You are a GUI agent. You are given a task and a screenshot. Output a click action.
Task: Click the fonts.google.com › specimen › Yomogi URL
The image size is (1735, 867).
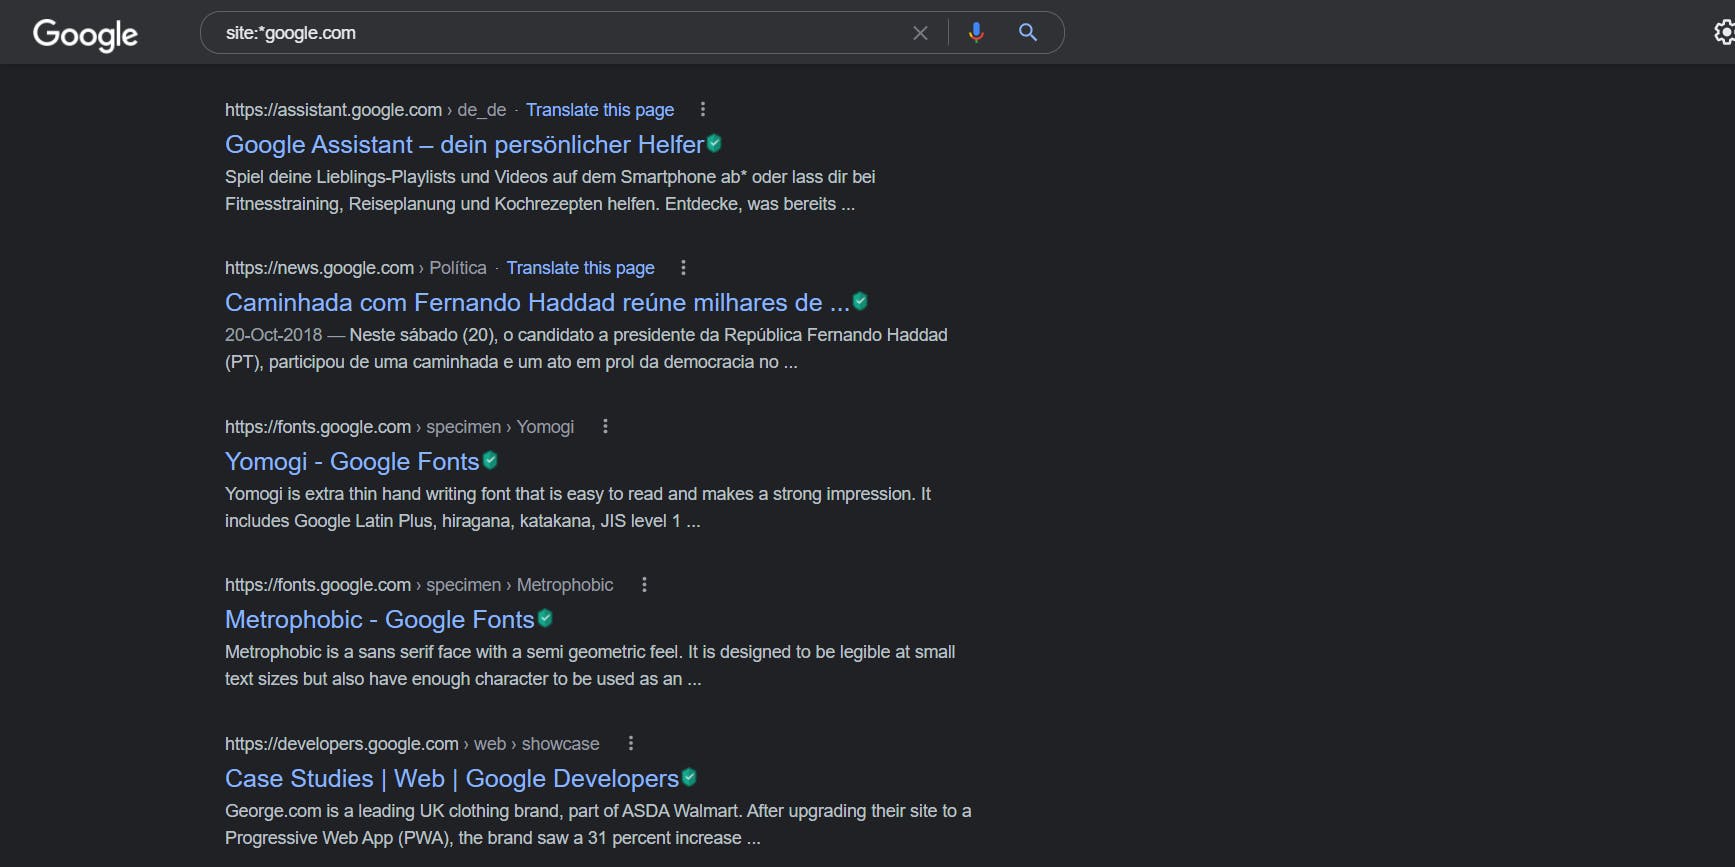point(399,427)
